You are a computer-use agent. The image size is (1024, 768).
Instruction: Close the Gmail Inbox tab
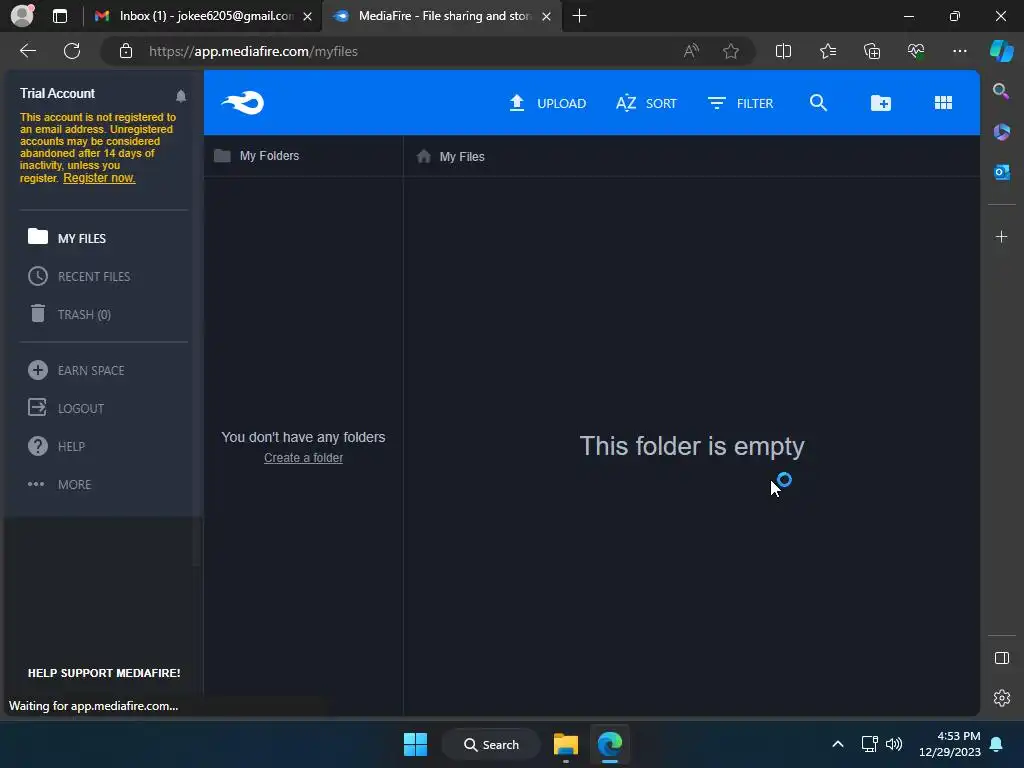[307, 16]
